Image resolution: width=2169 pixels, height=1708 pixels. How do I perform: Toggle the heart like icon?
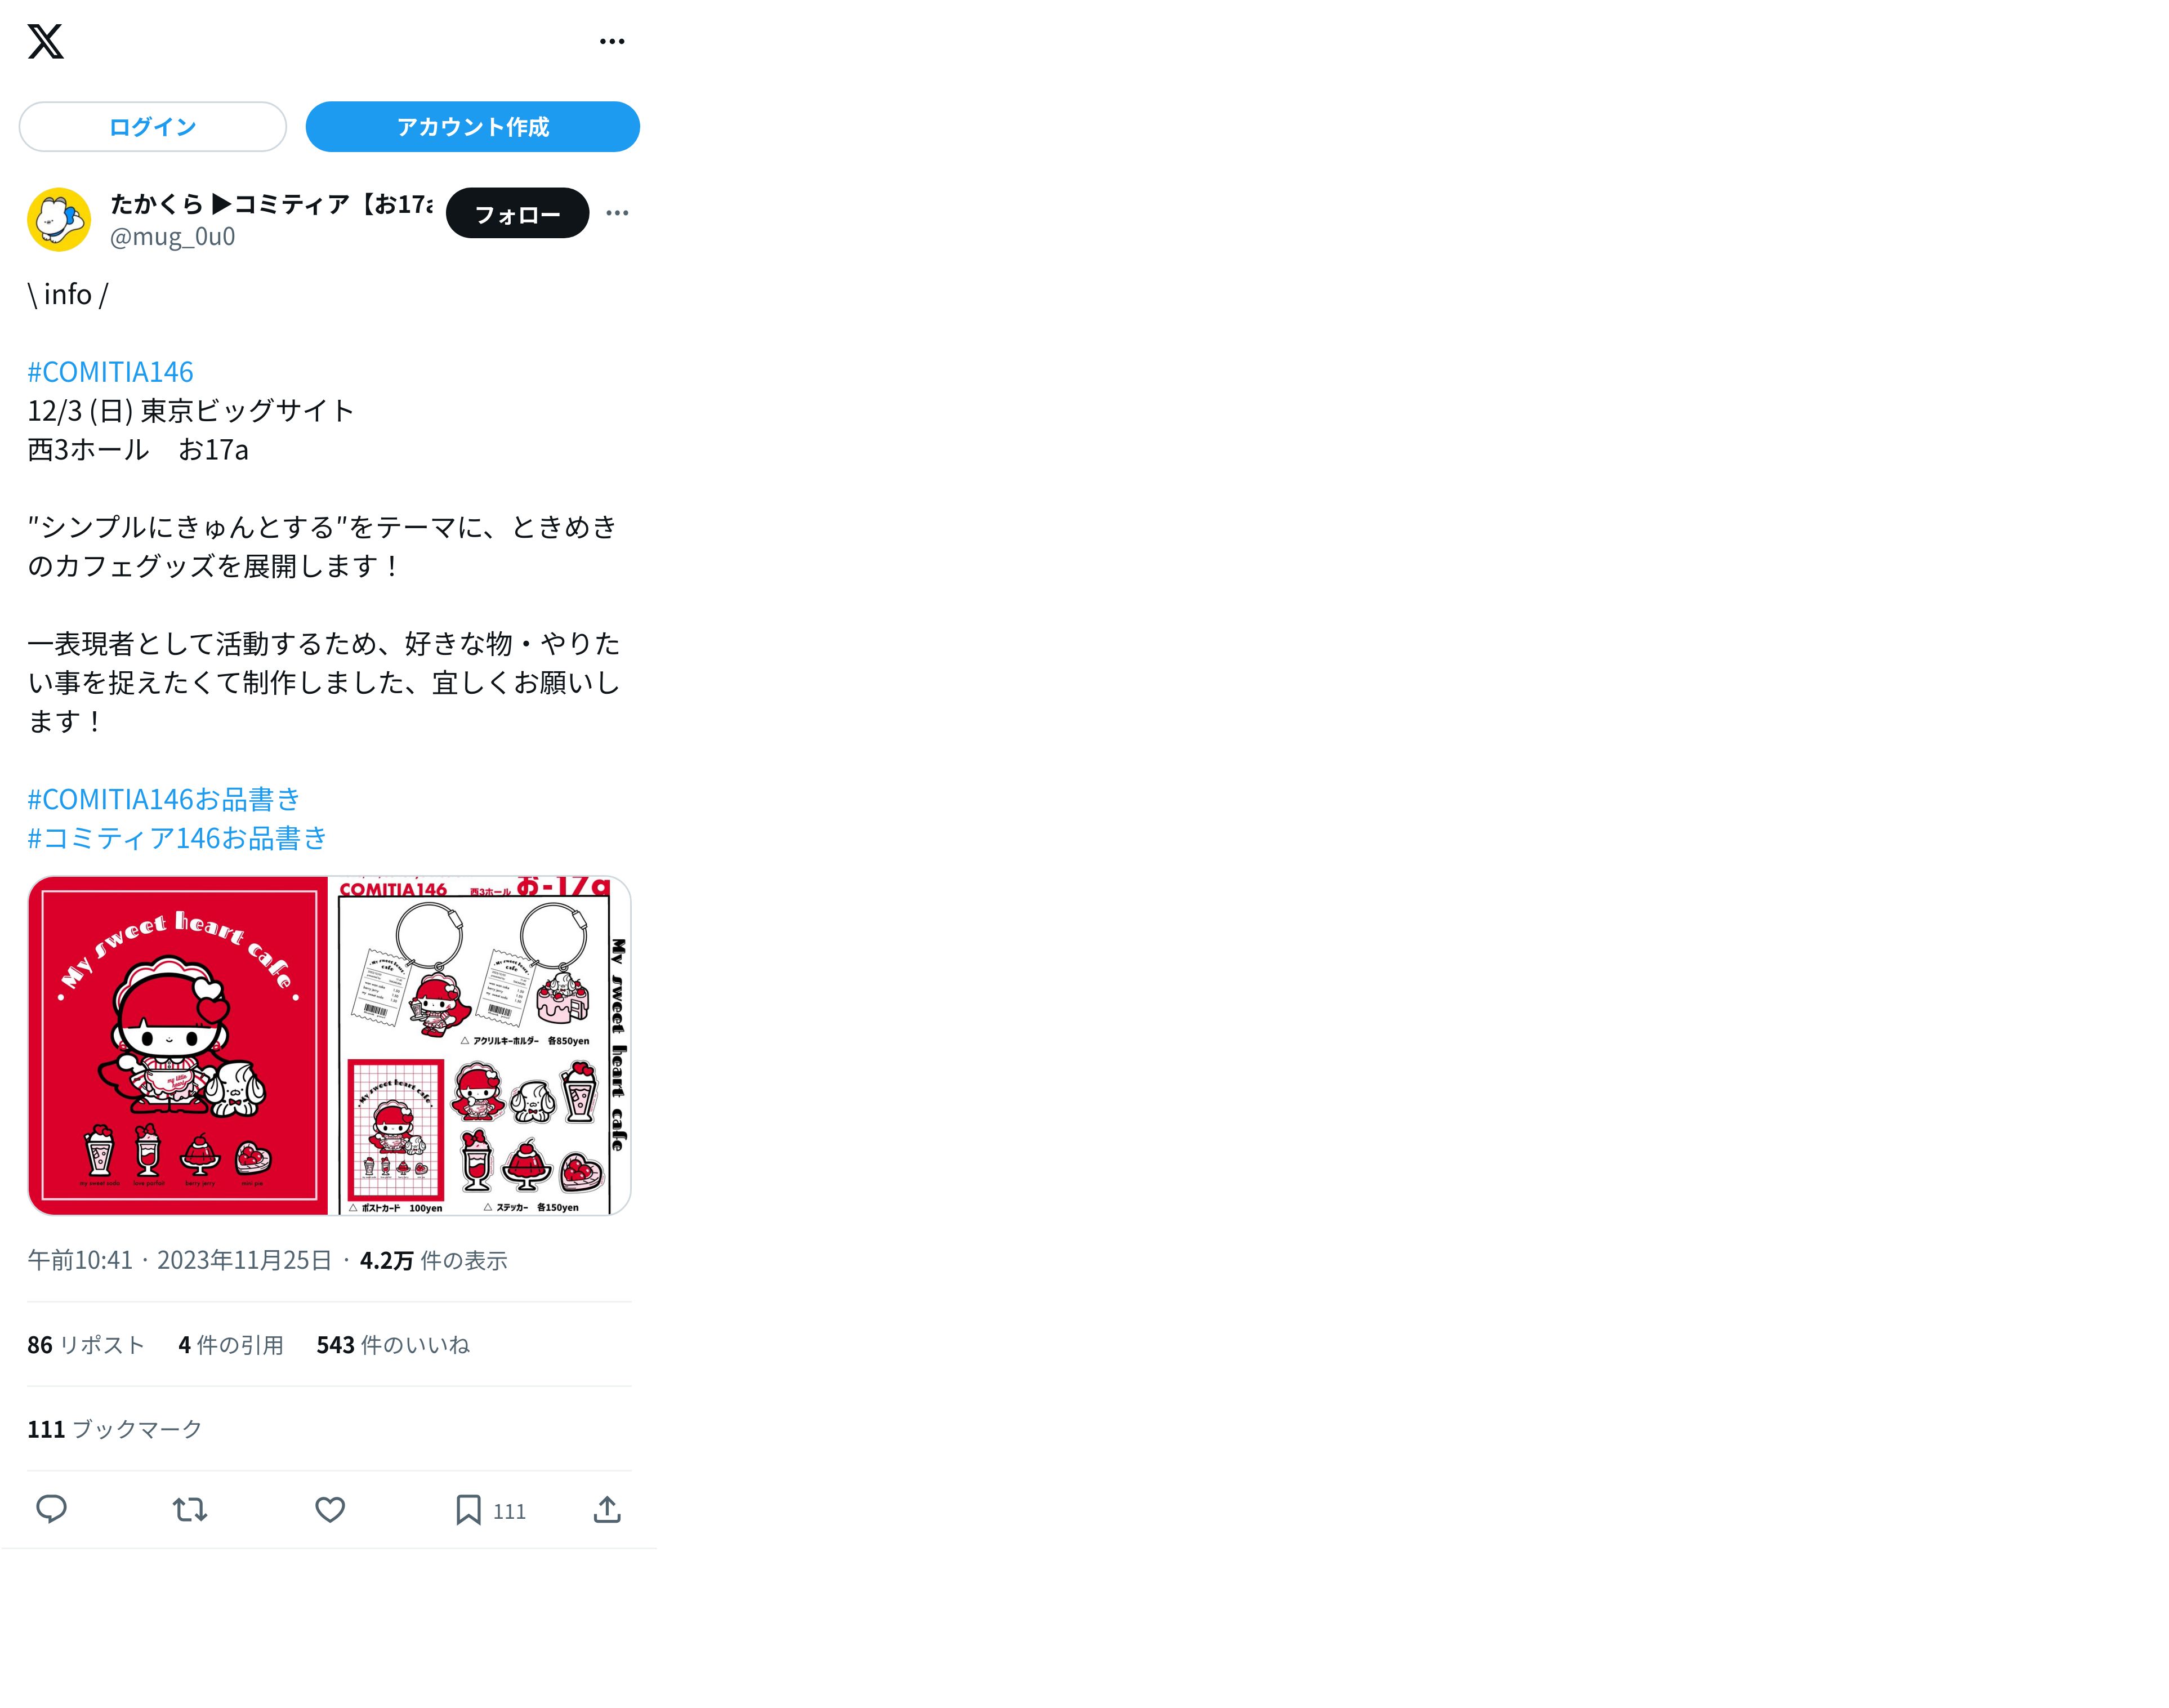[x=330, y=1509]
